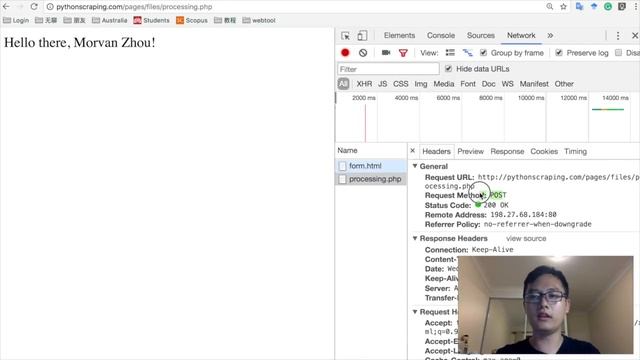The image size is (640, 360).
Task: Open the Console tab
Action: [441, 36]
